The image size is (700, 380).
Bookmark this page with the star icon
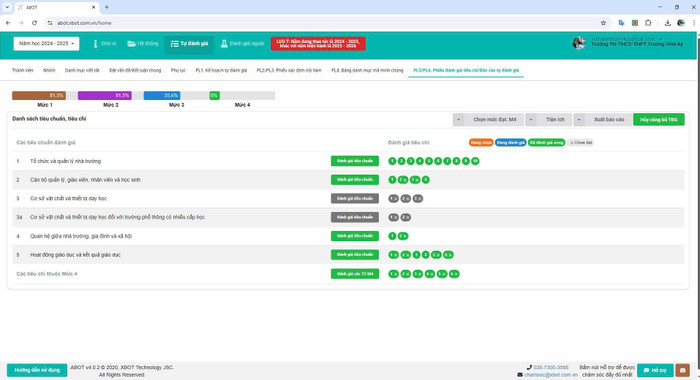[x=603, y=23]
